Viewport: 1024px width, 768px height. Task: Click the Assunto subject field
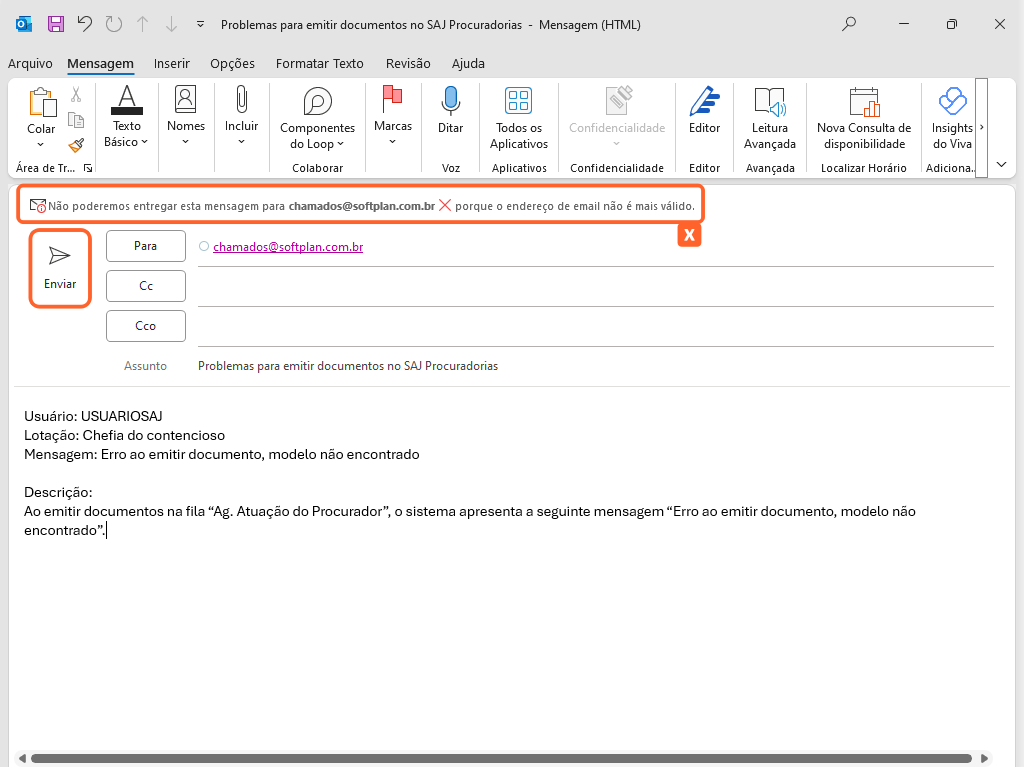pos(596,366)
